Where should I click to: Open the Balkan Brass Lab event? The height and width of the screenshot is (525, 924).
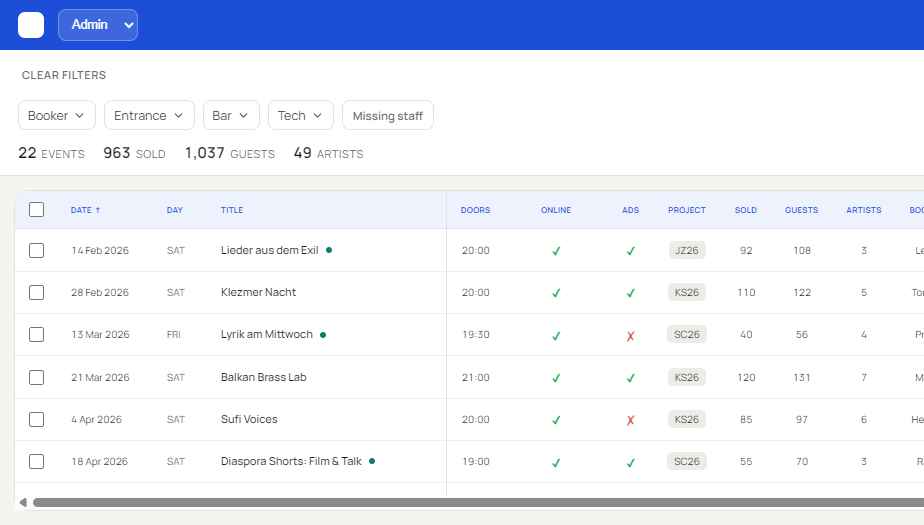263,377
